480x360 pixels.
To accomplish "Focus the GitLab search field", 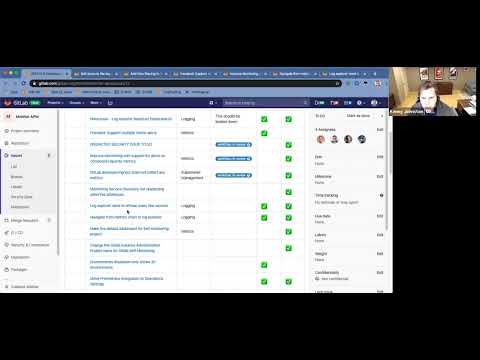I will click(x=265, y=103).
